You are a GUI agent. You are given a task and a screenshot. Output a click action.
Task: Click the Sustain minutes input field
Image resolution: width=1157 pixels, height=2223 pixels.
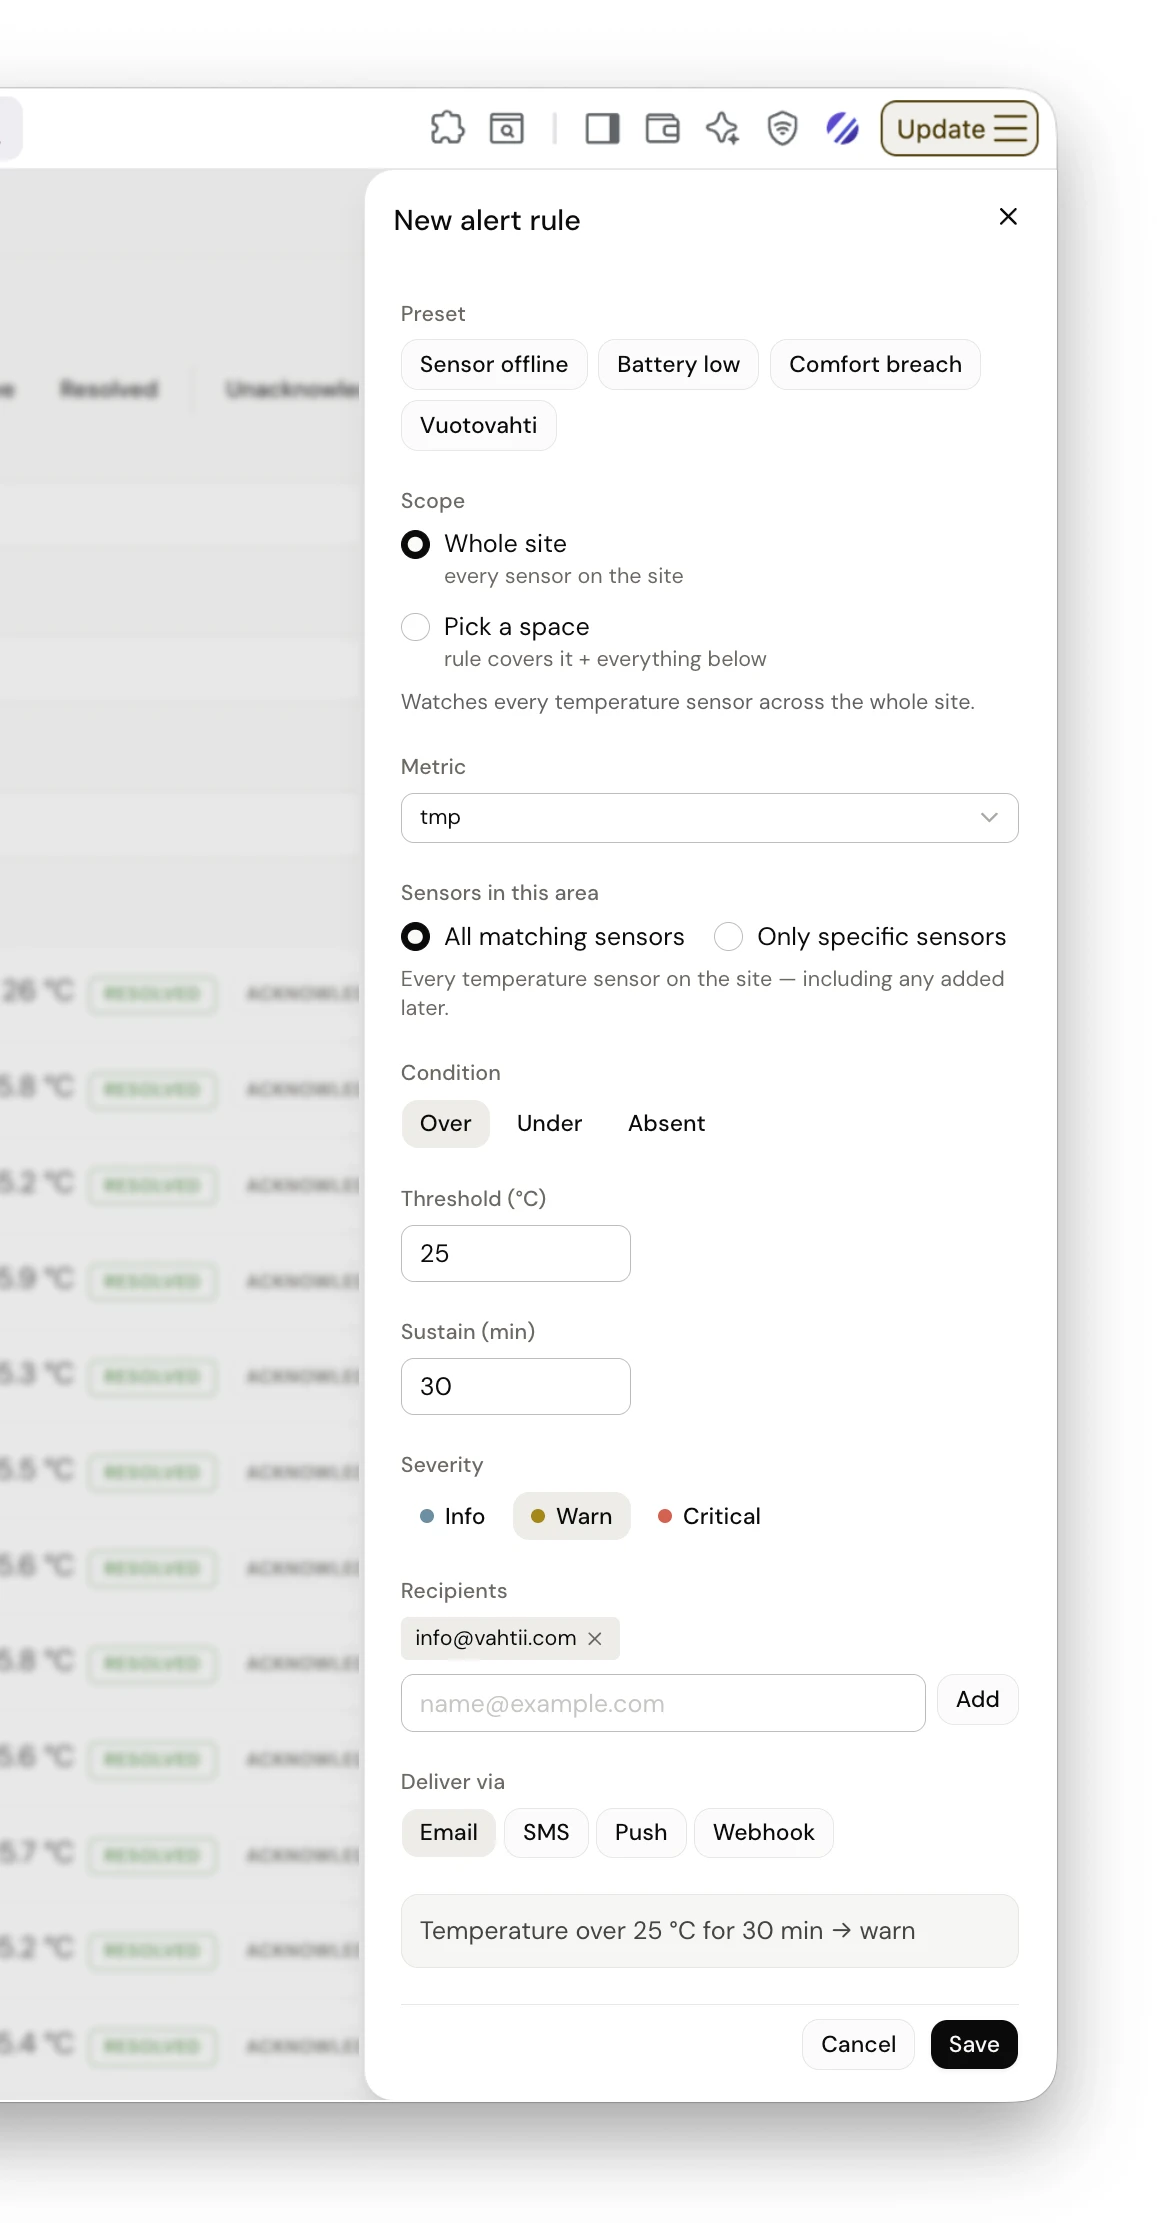(x=516, y=1387)
